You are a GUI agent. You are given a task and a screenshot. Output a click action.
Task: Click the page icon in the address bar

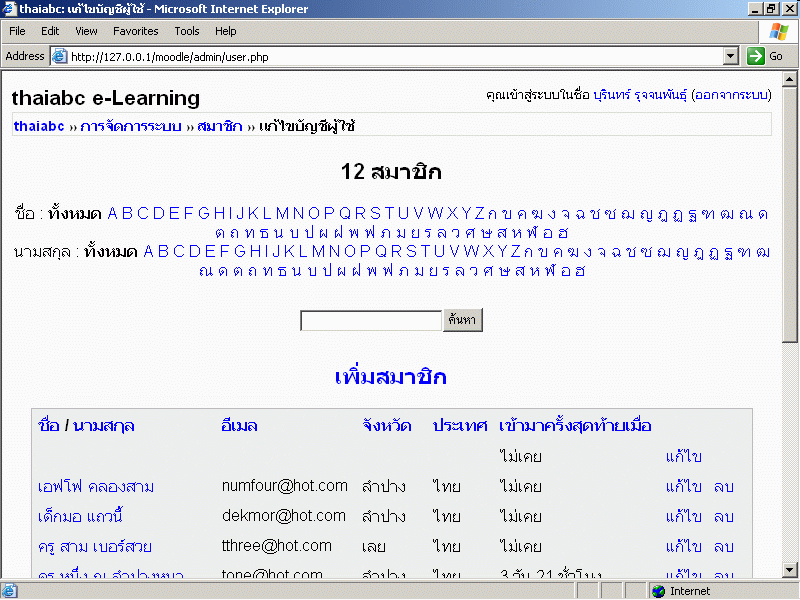point(59,57)
